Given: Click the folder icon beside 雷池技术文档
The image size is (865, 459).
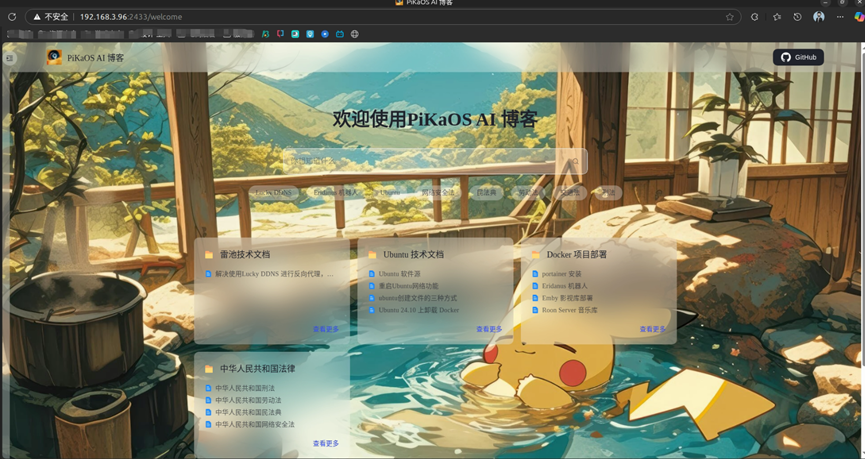Looking at the screenshot, I should (x=209, y=255).
